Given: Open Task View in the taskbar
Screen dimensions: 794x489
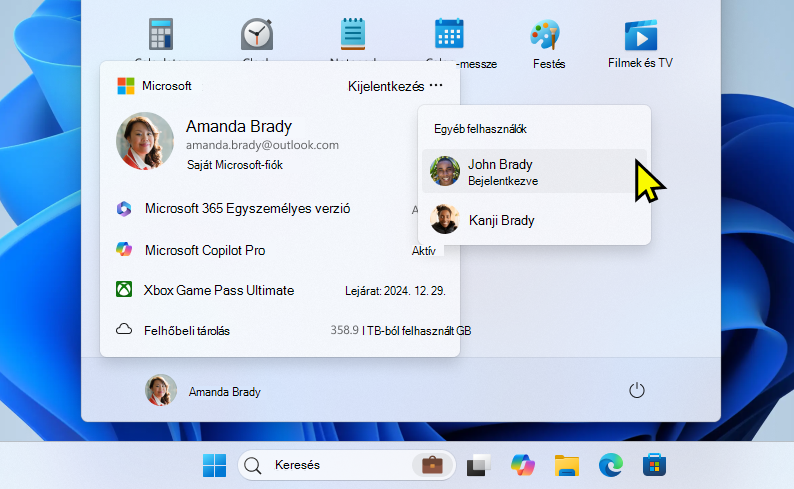Looking at the screenshot, I should tap(479, 465).
